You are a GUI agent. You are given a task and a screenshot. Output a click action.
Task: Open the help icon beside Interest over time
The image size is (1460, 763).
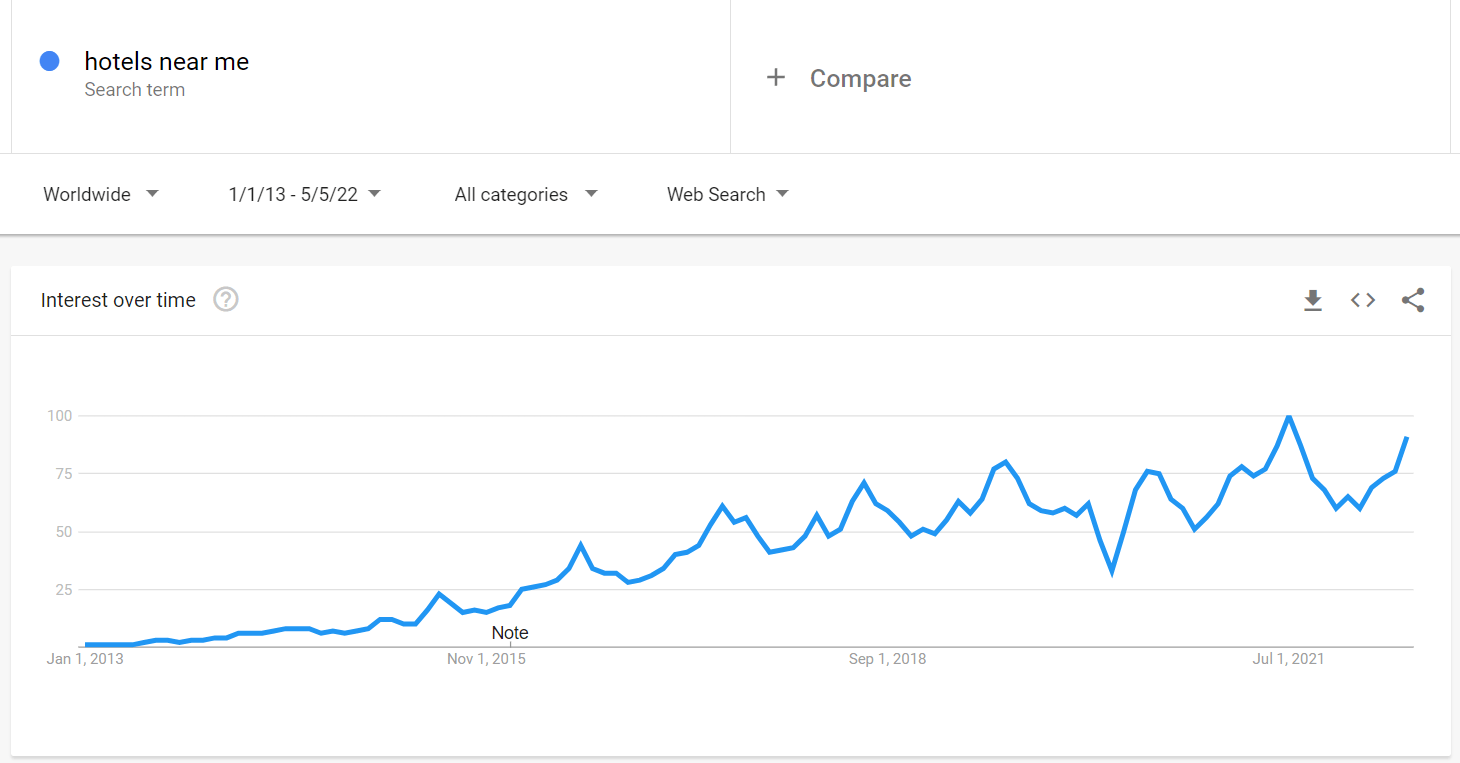(x=226, y=299)
